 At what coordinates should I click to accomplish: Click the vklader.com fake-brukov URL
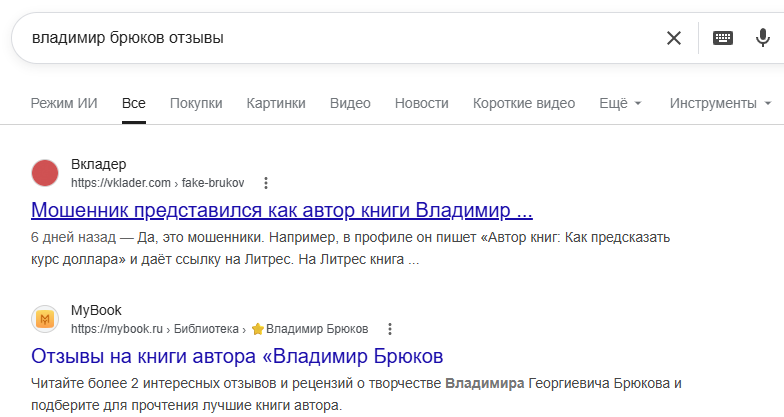(158, 183)
